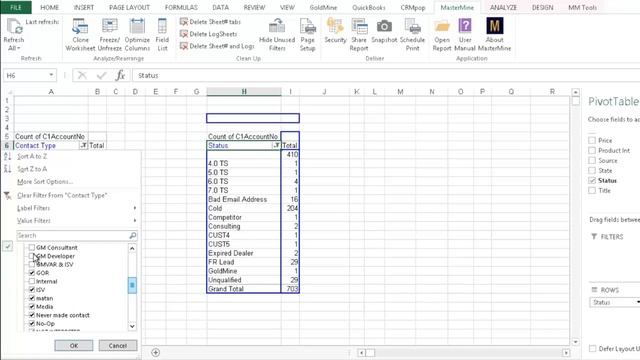Viewport: 640px width, 360px height.
Task: Enable the Price field checkbox
Action: coord(592,140)
